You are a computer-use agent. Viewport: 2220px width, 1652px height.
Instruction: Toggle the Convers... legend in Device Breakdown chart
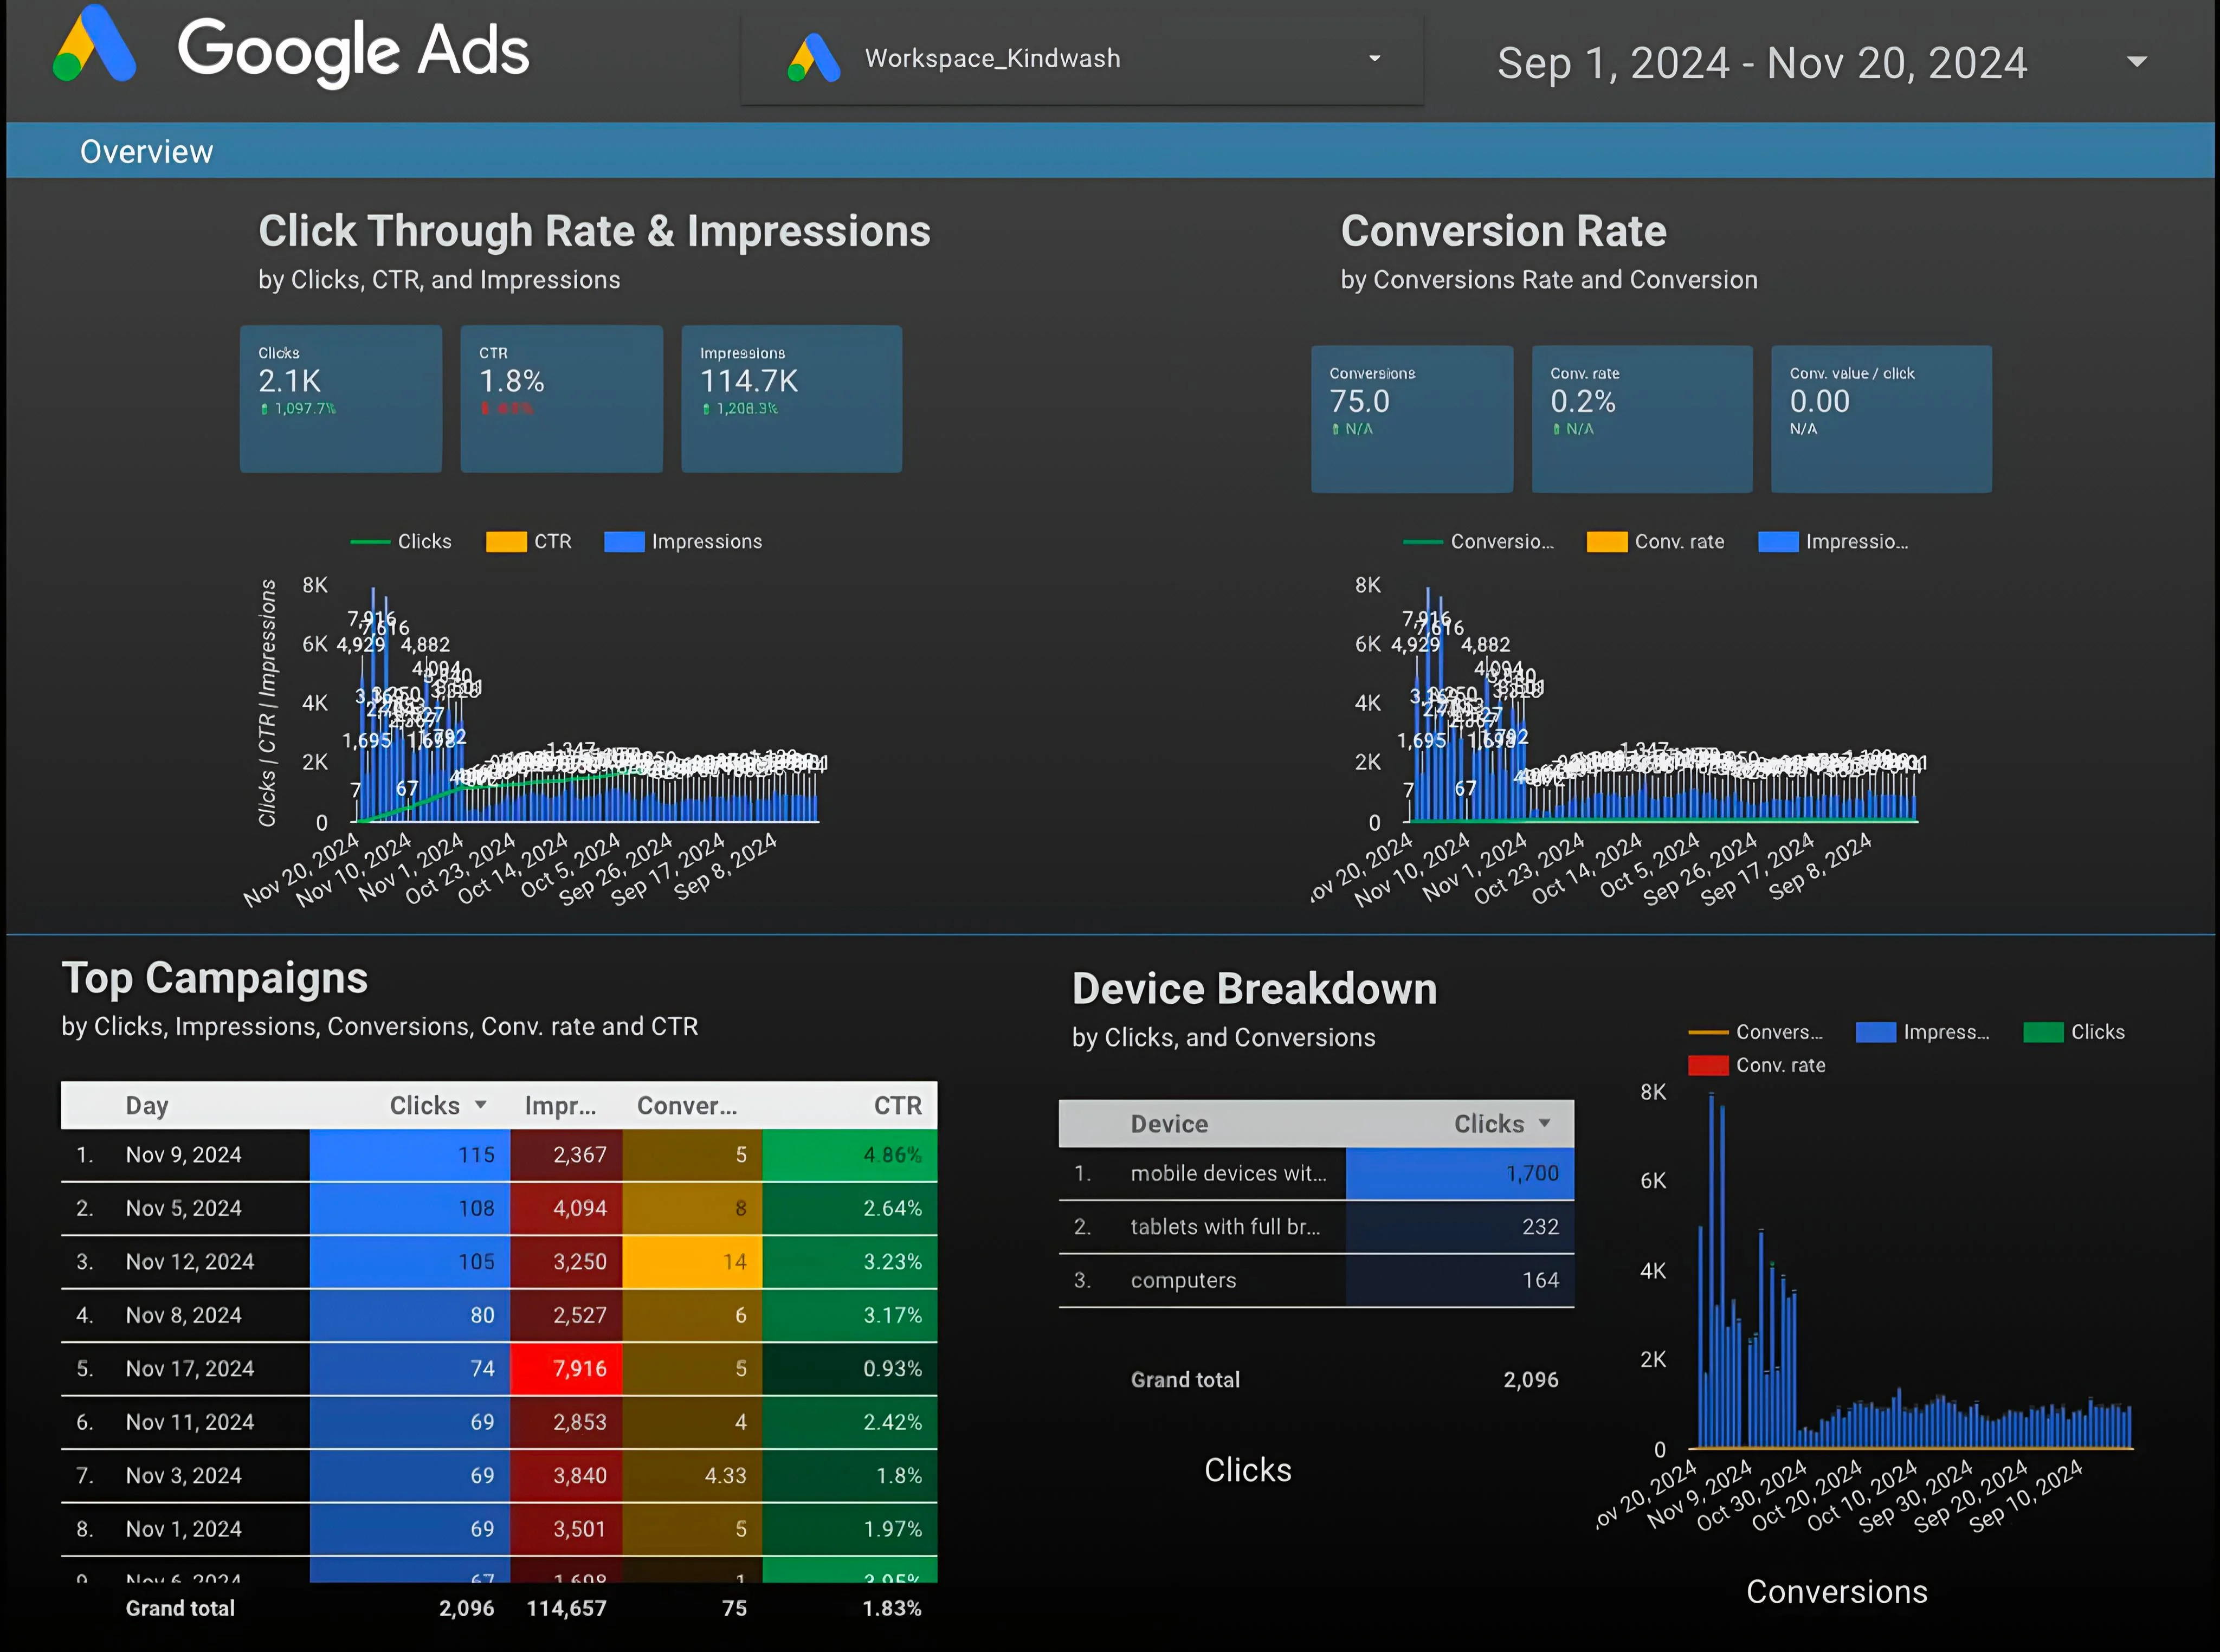click(x=1756, y=1032)
